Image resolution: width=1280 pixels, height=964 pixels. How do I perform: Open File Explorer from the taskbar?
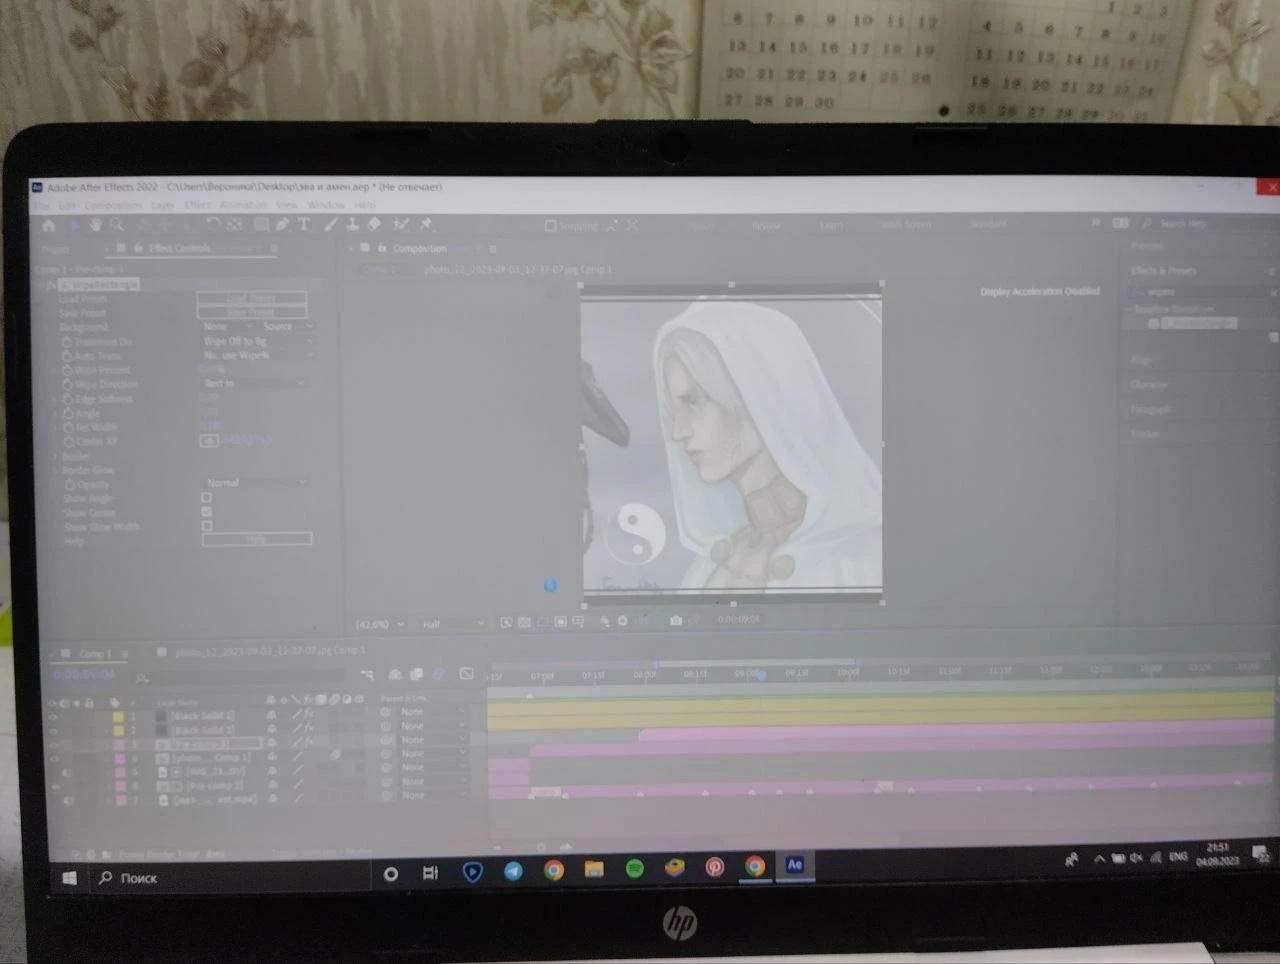594,869
